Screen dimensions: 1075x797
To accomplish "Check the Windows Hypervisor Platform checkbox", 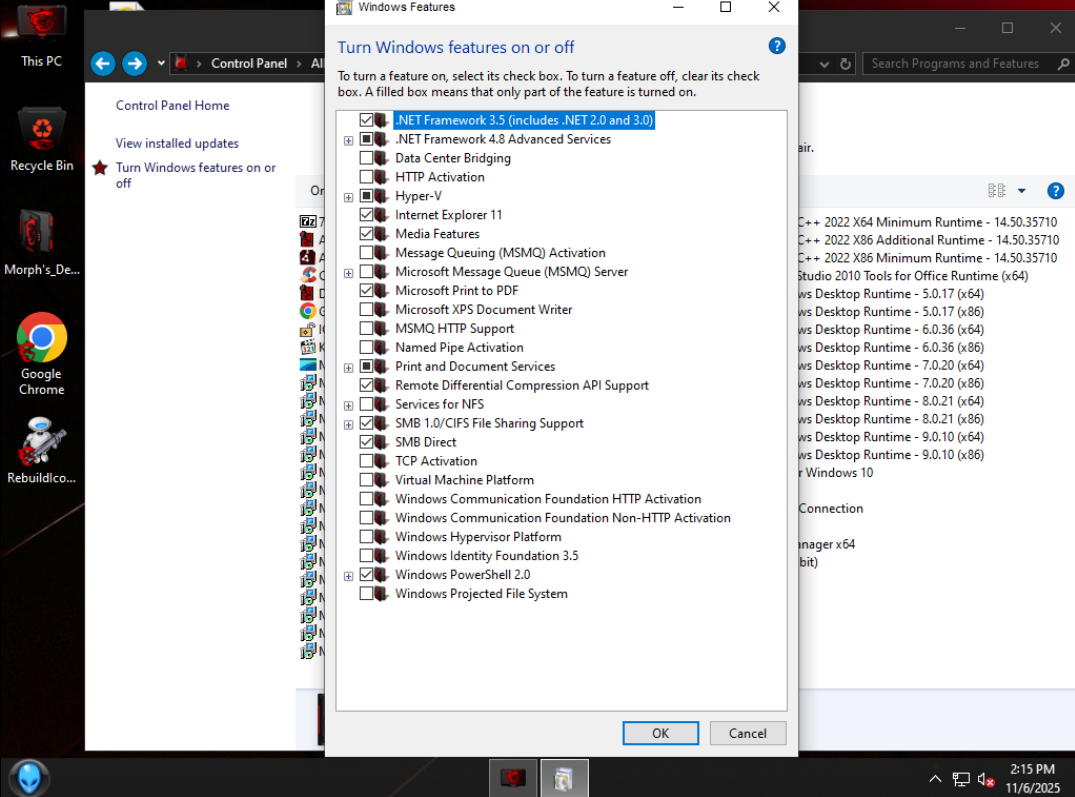I will 366,537.
